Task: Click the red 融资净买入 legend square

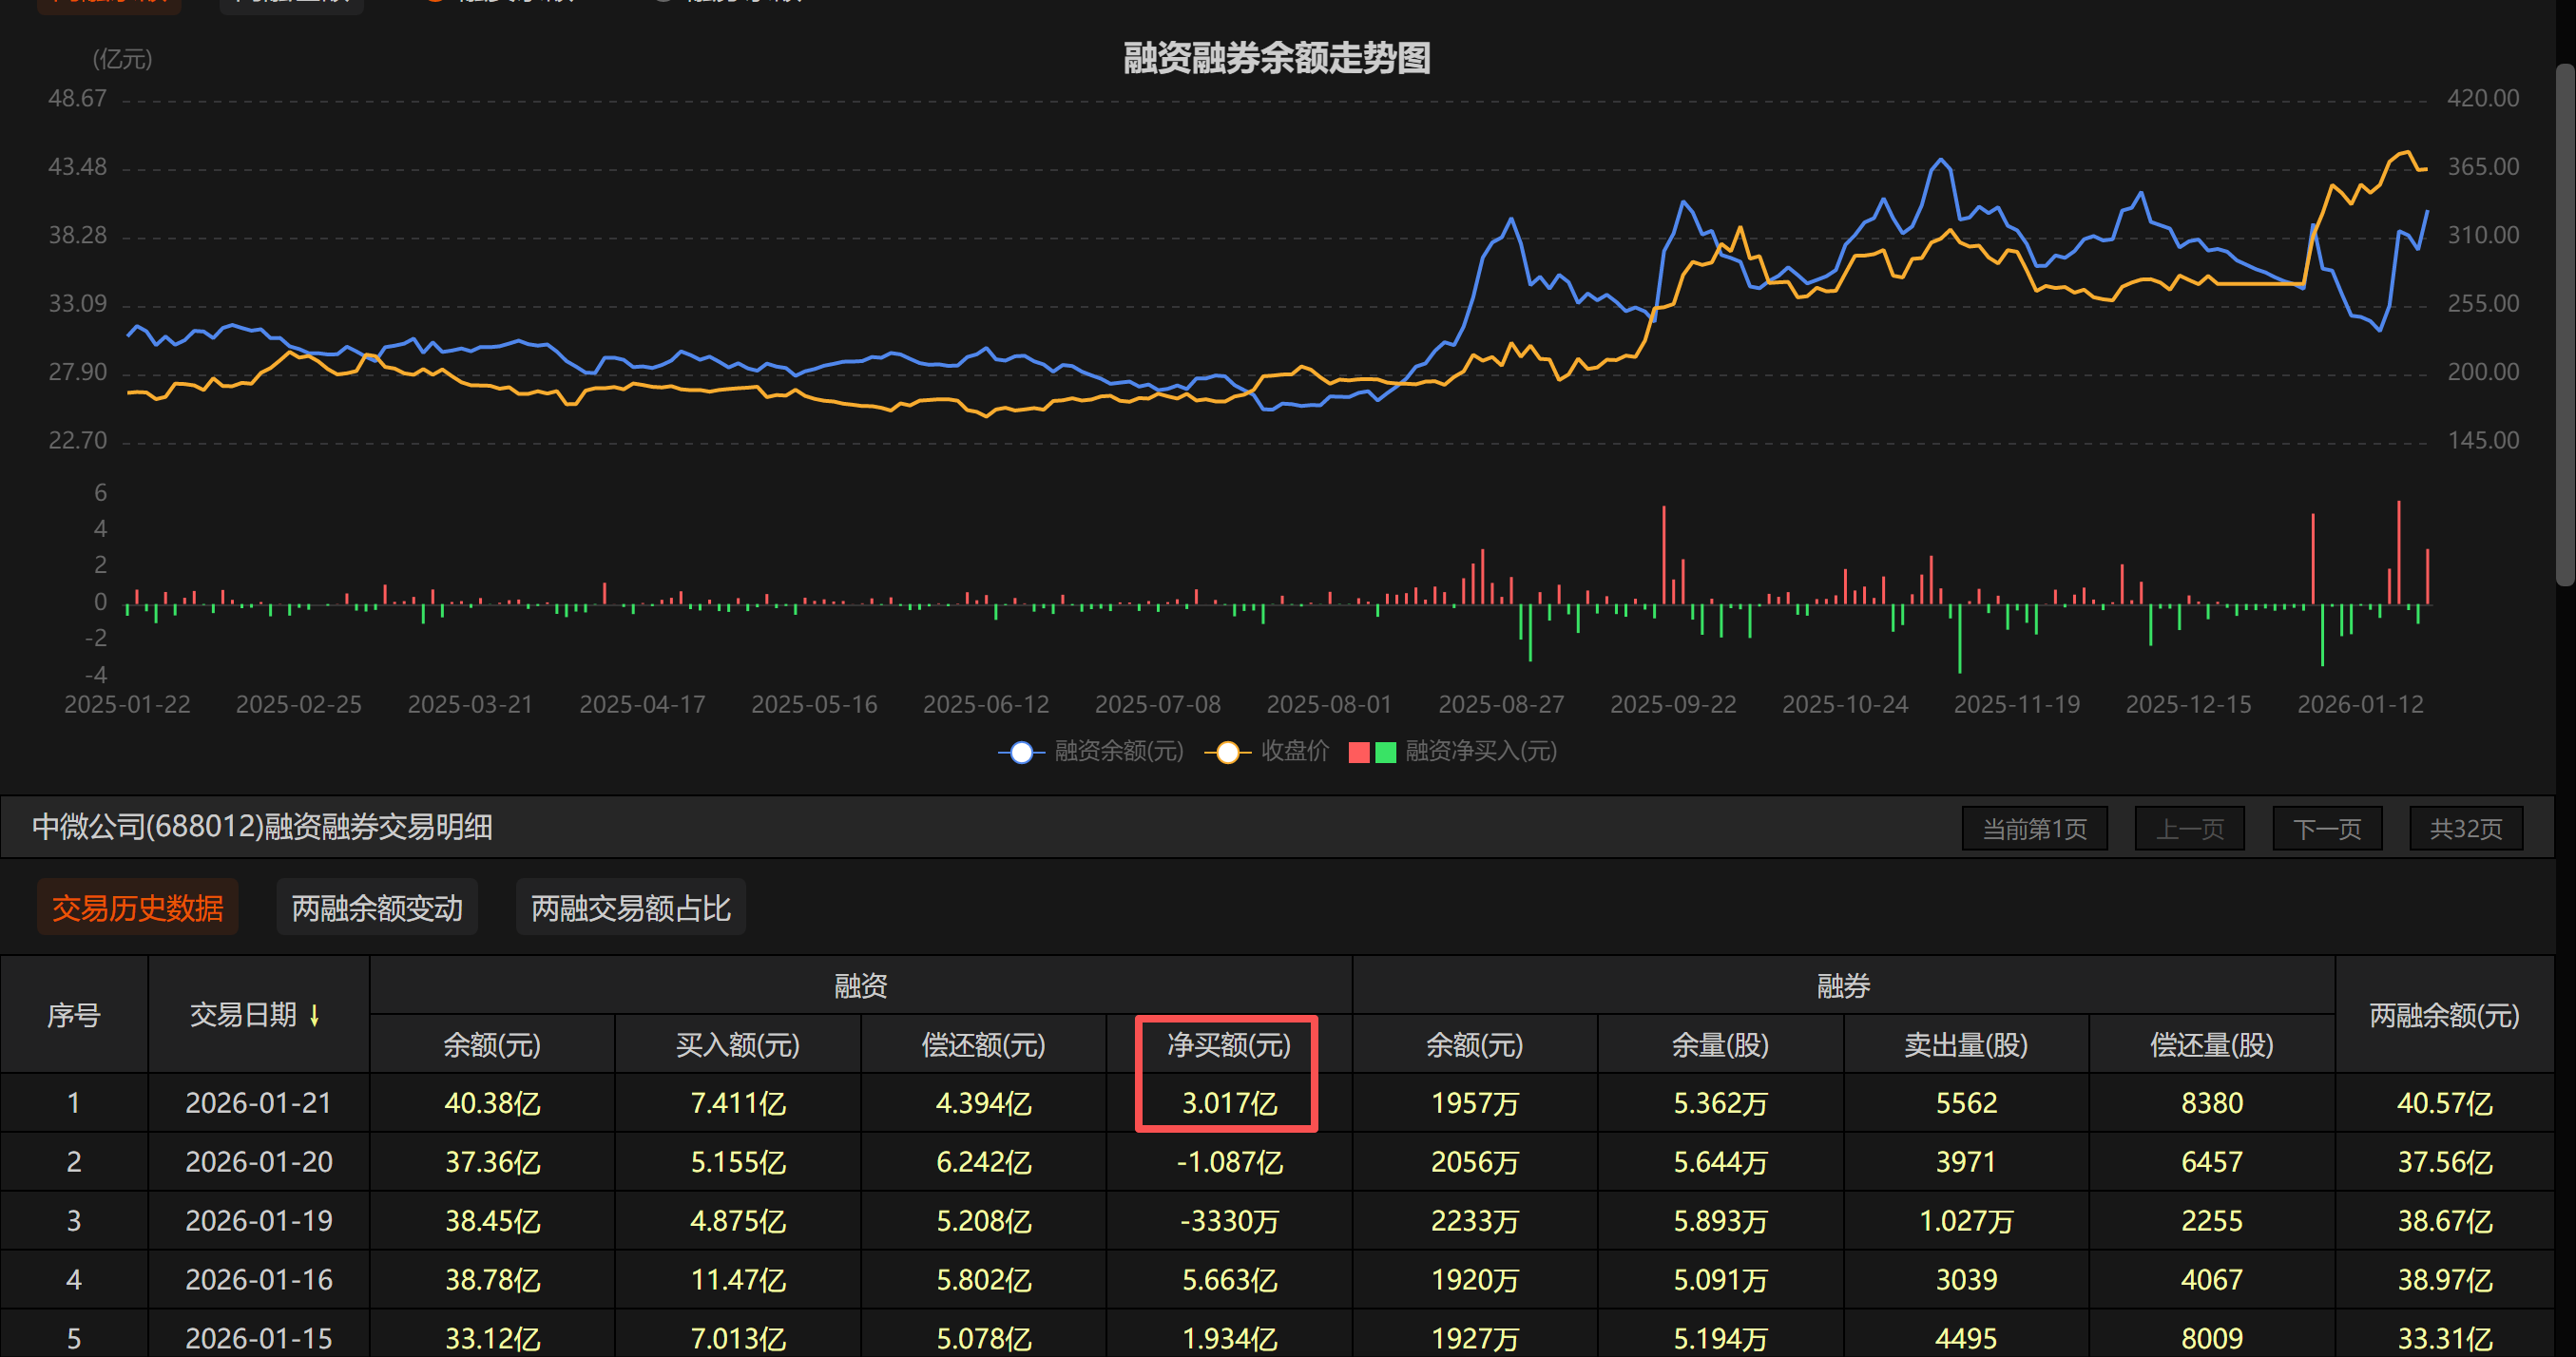Action: point(1359,752)
